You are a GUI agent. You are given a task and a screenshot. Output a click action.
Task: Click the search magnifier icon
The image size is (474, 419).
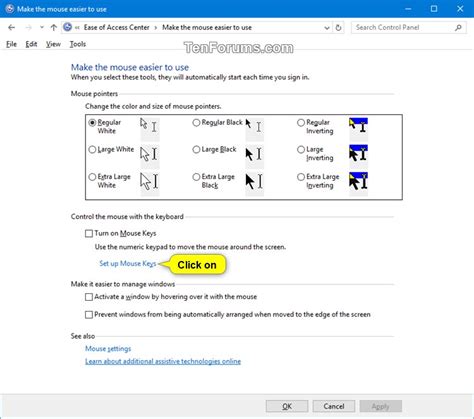point(458,28)
